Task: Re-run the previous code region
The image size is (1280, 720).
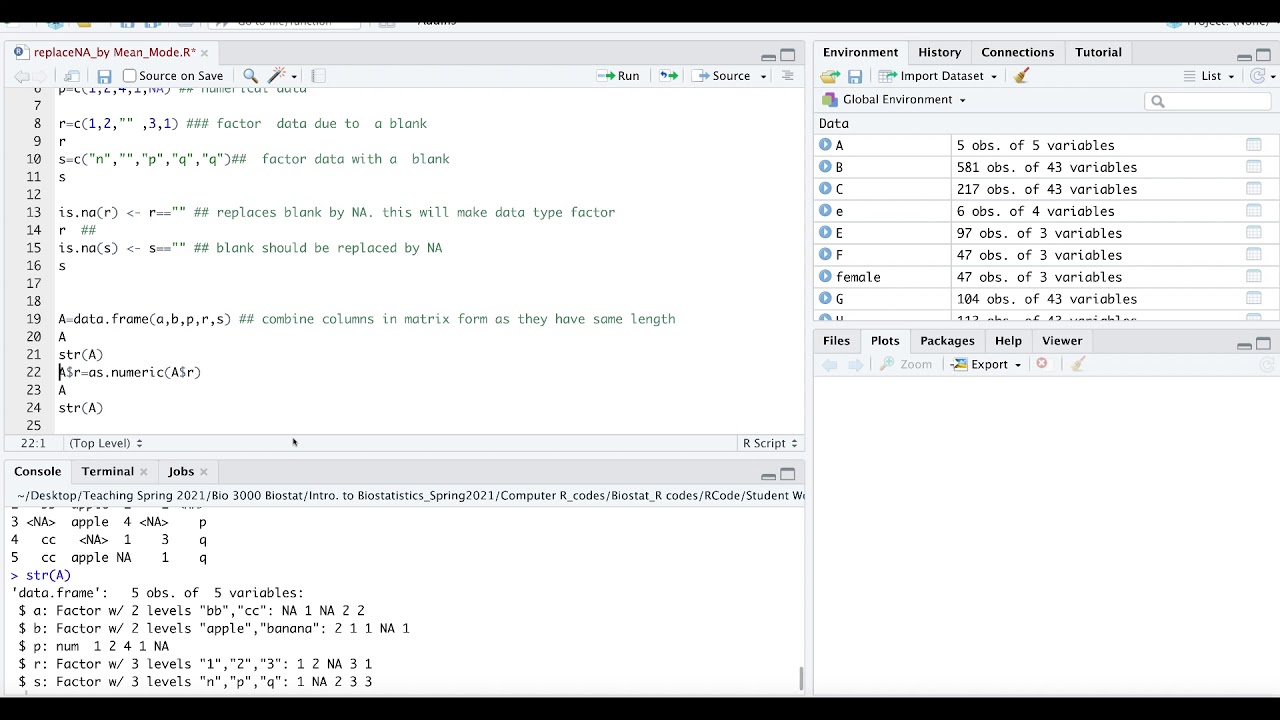Action: click(x=668, y=76)
